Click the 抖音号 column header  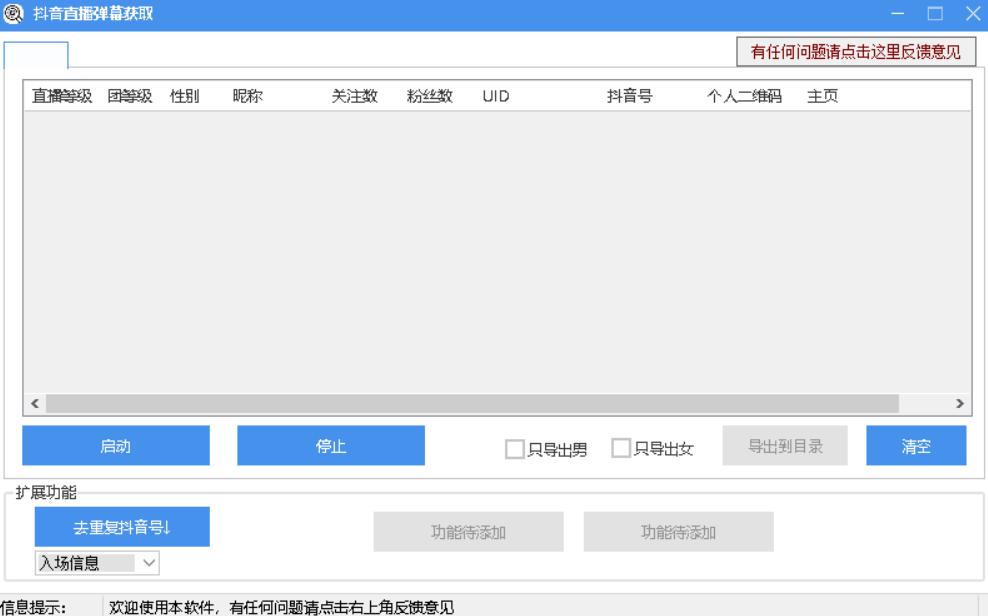click(x=629, y=96)
